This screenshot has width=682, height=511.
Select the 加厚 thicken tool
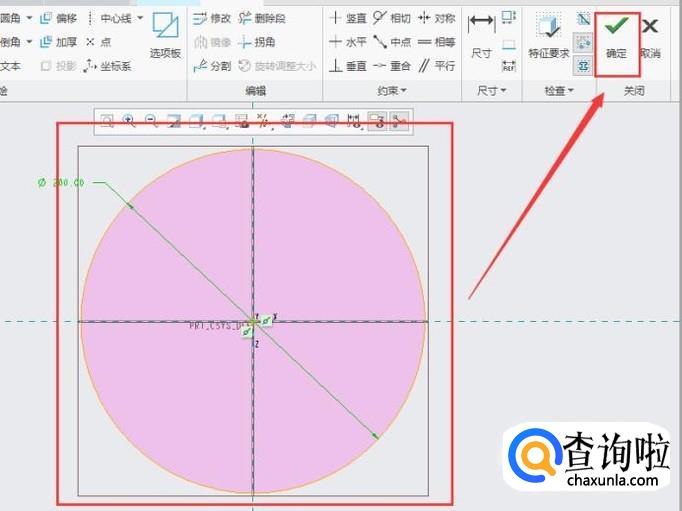pos(58,42)
